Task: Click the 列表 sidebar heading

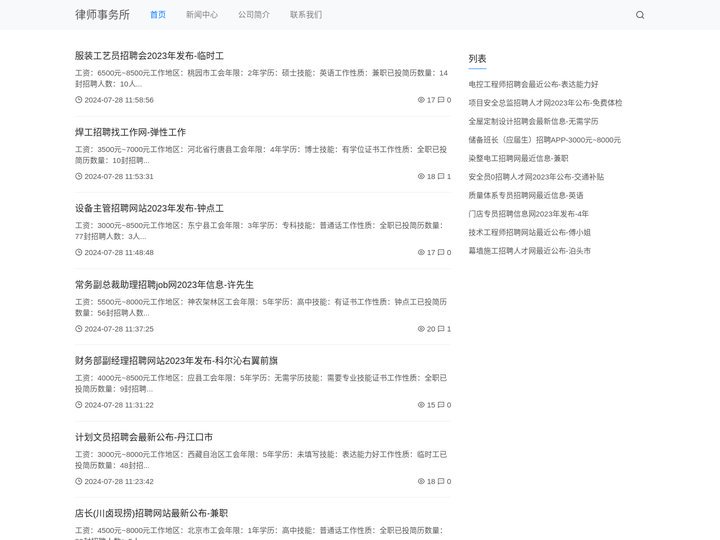Action: [477, 59]
